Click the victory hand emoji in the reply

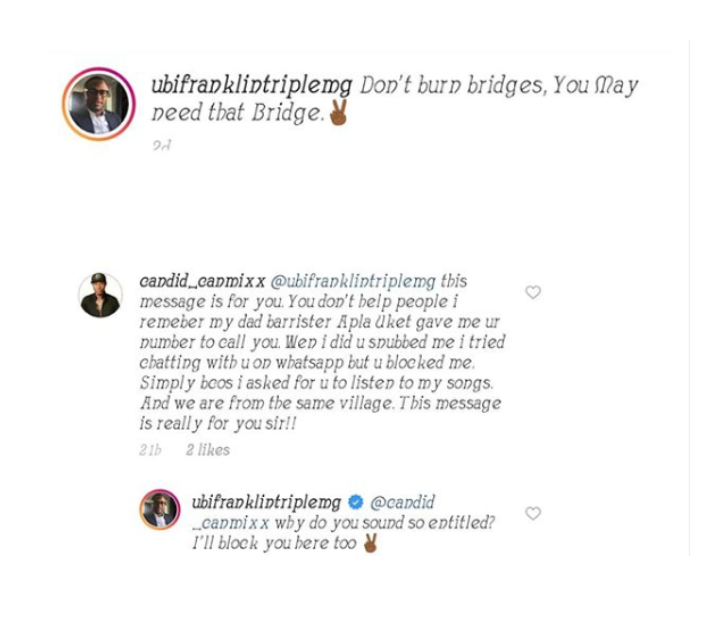click(371, 545)
